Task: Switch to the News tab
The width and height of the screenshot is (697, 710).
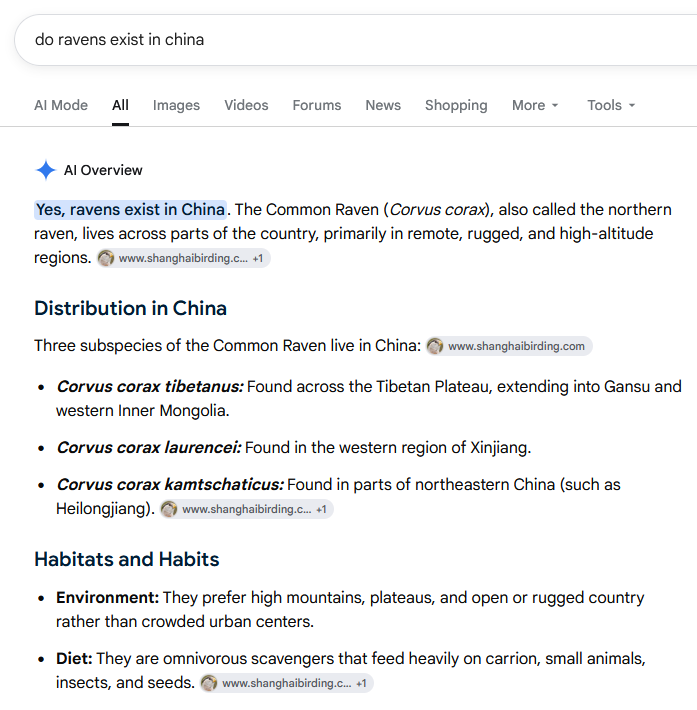Action: 383,105
